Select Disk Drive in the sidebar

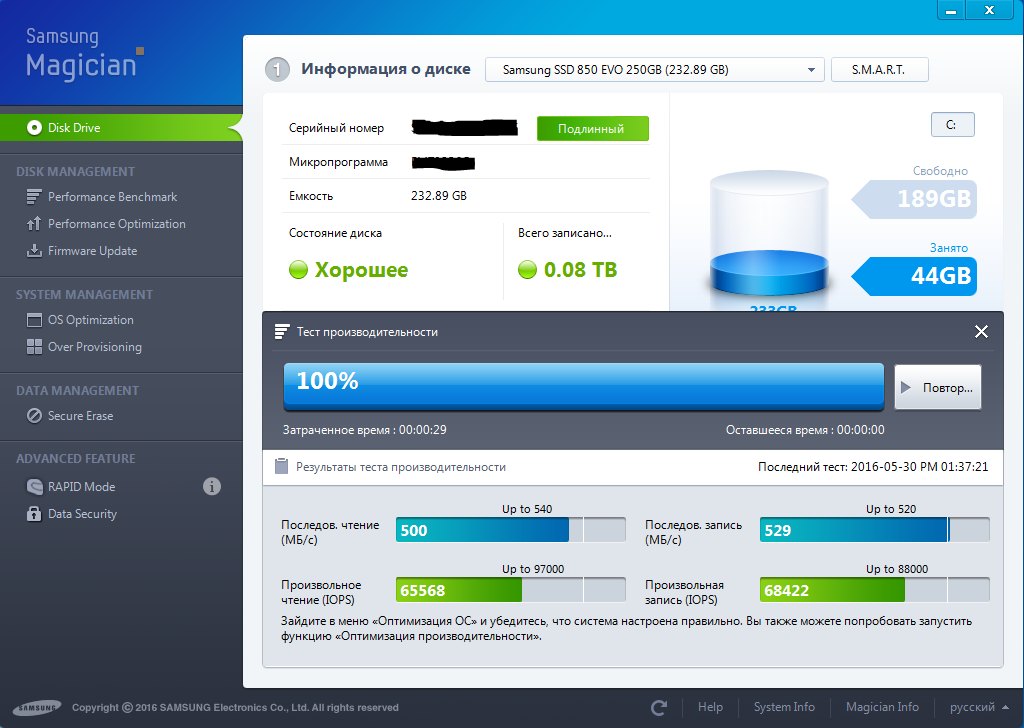pos(121,127)
